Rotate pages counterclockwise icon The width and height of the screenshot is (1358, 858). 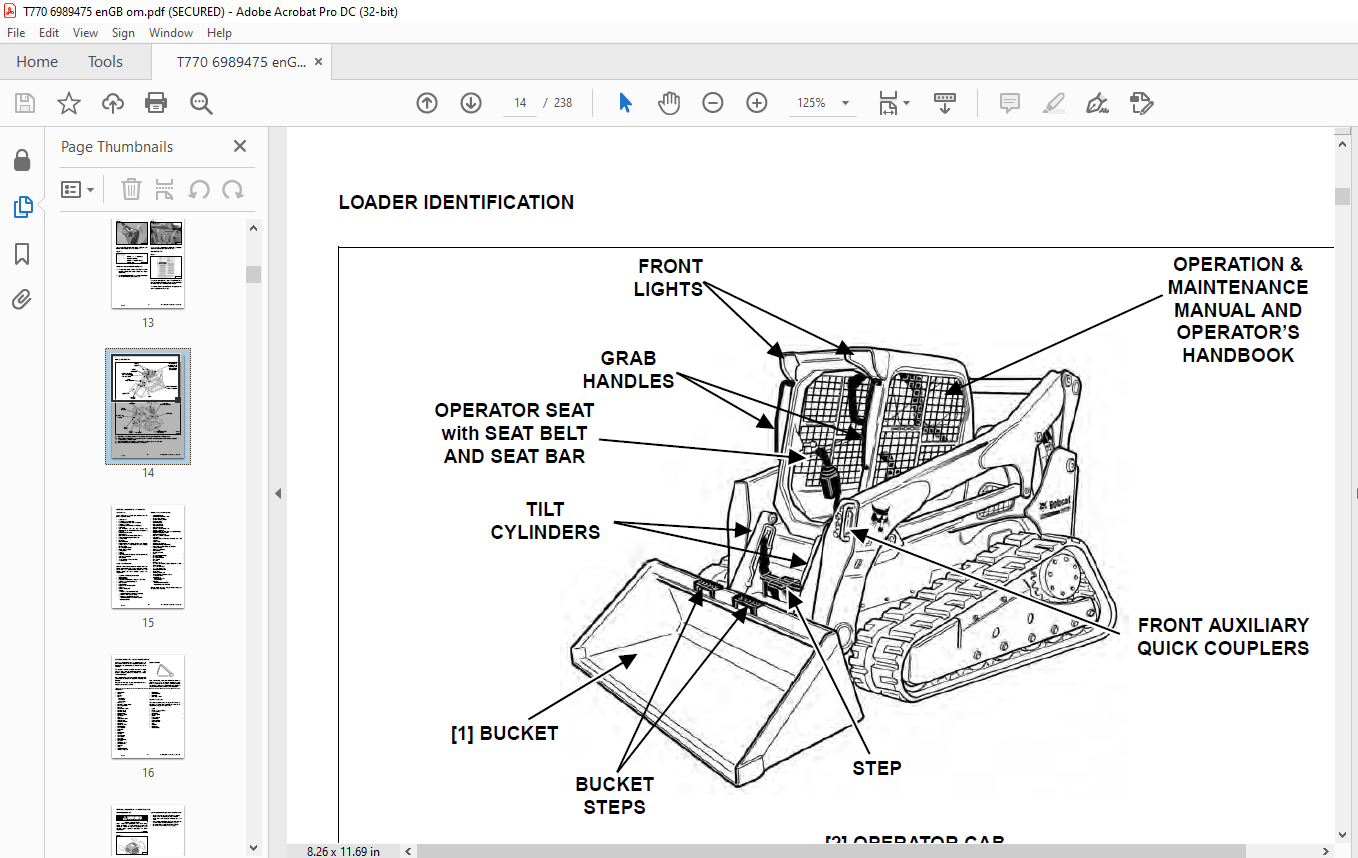coord(199,189)
